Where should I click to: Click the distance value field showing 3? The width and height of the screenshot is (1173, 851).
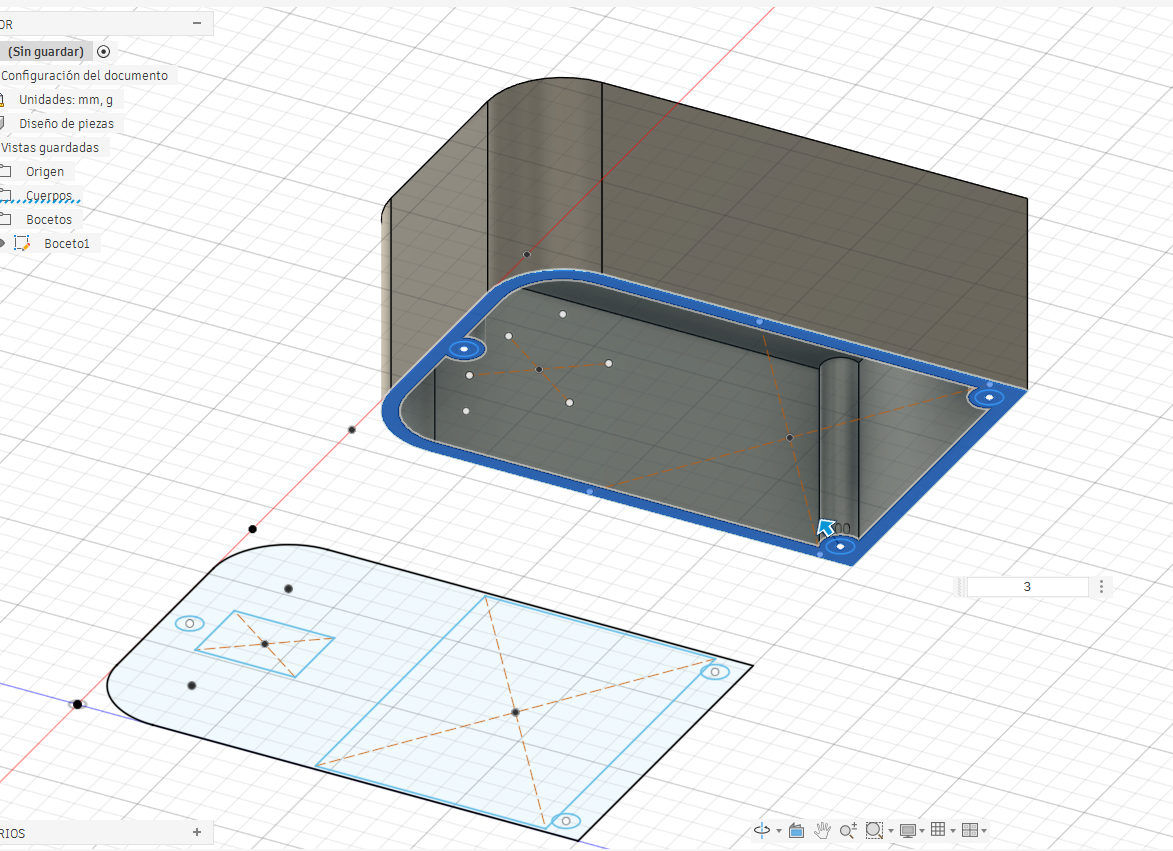pyautogui.click(x=1027, y=587)
